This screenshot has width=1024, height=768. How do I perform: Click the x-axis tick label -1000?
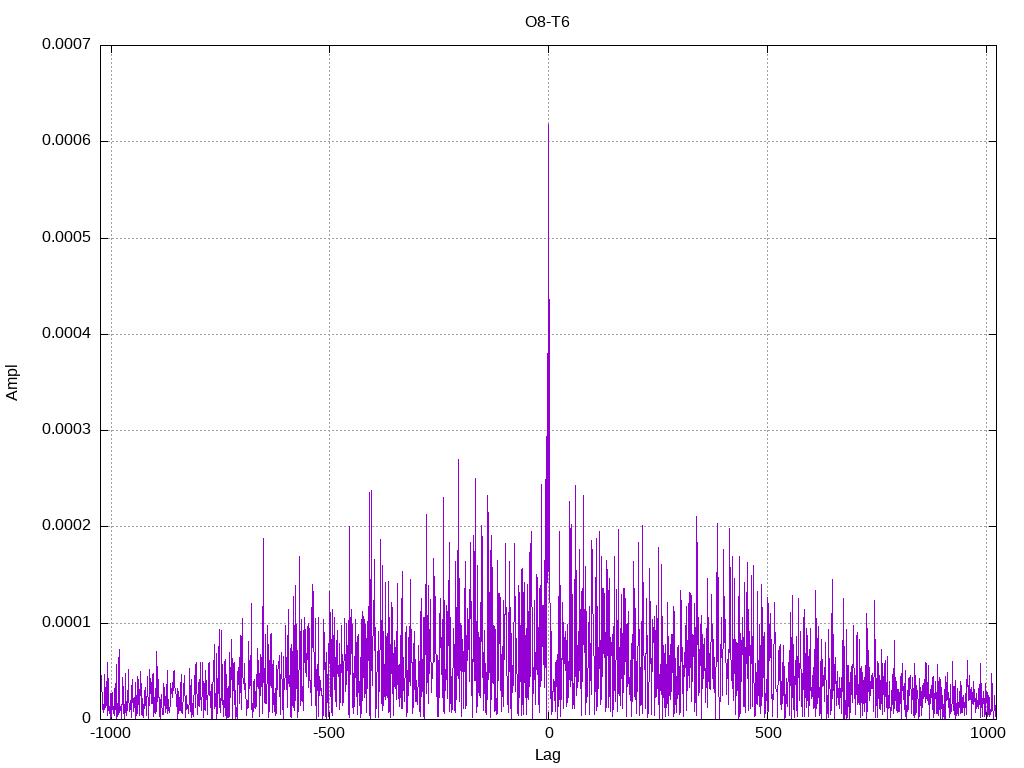coord(110,733)
